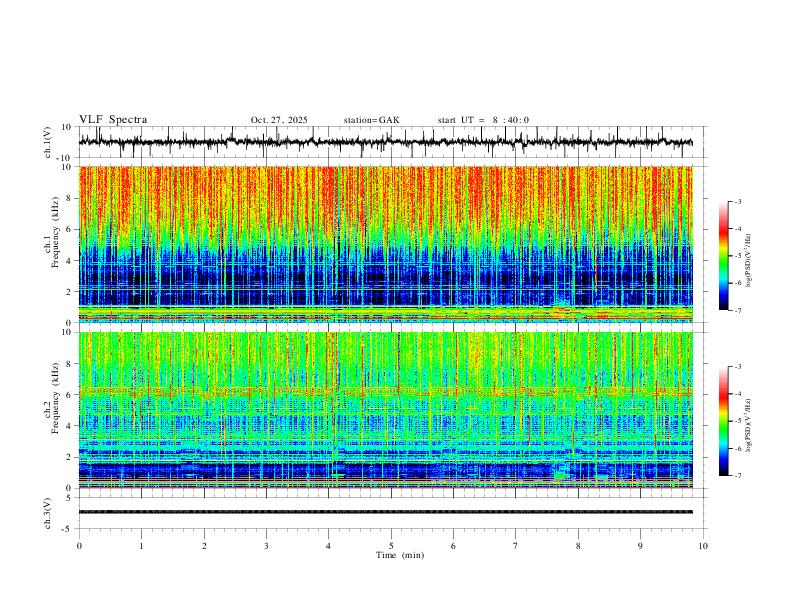Click the color bar beside ch.2 spectrogram
This screenshot has width=792, height=612.
[x=723, y=421]
